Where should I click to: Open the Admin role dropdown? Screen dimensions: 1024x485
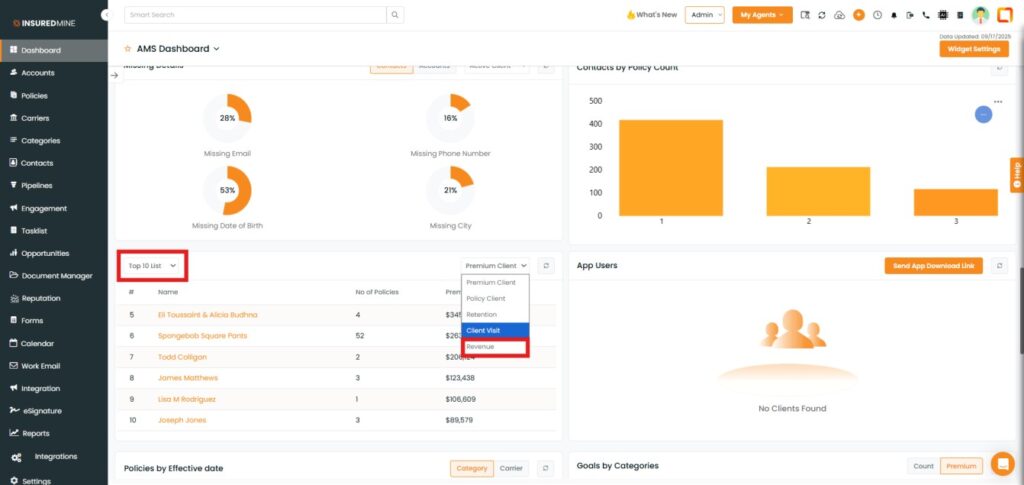704,15
